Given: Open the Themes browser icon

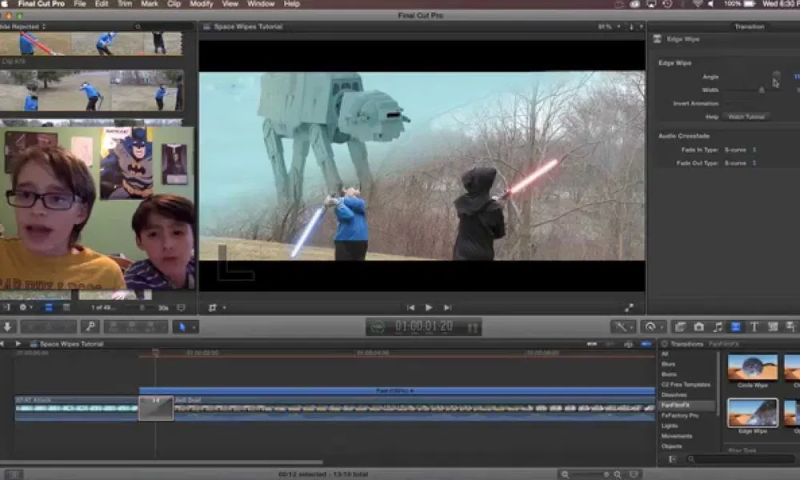Looking at the screenshot, I should (790, 327).
